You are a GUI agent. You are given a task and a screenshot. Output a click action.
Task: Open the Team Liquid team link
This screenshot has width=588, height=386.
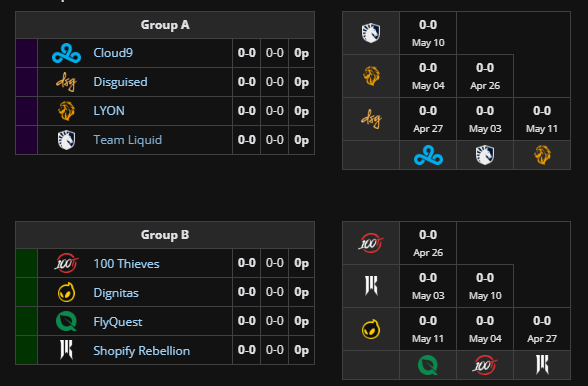(128, 140)
